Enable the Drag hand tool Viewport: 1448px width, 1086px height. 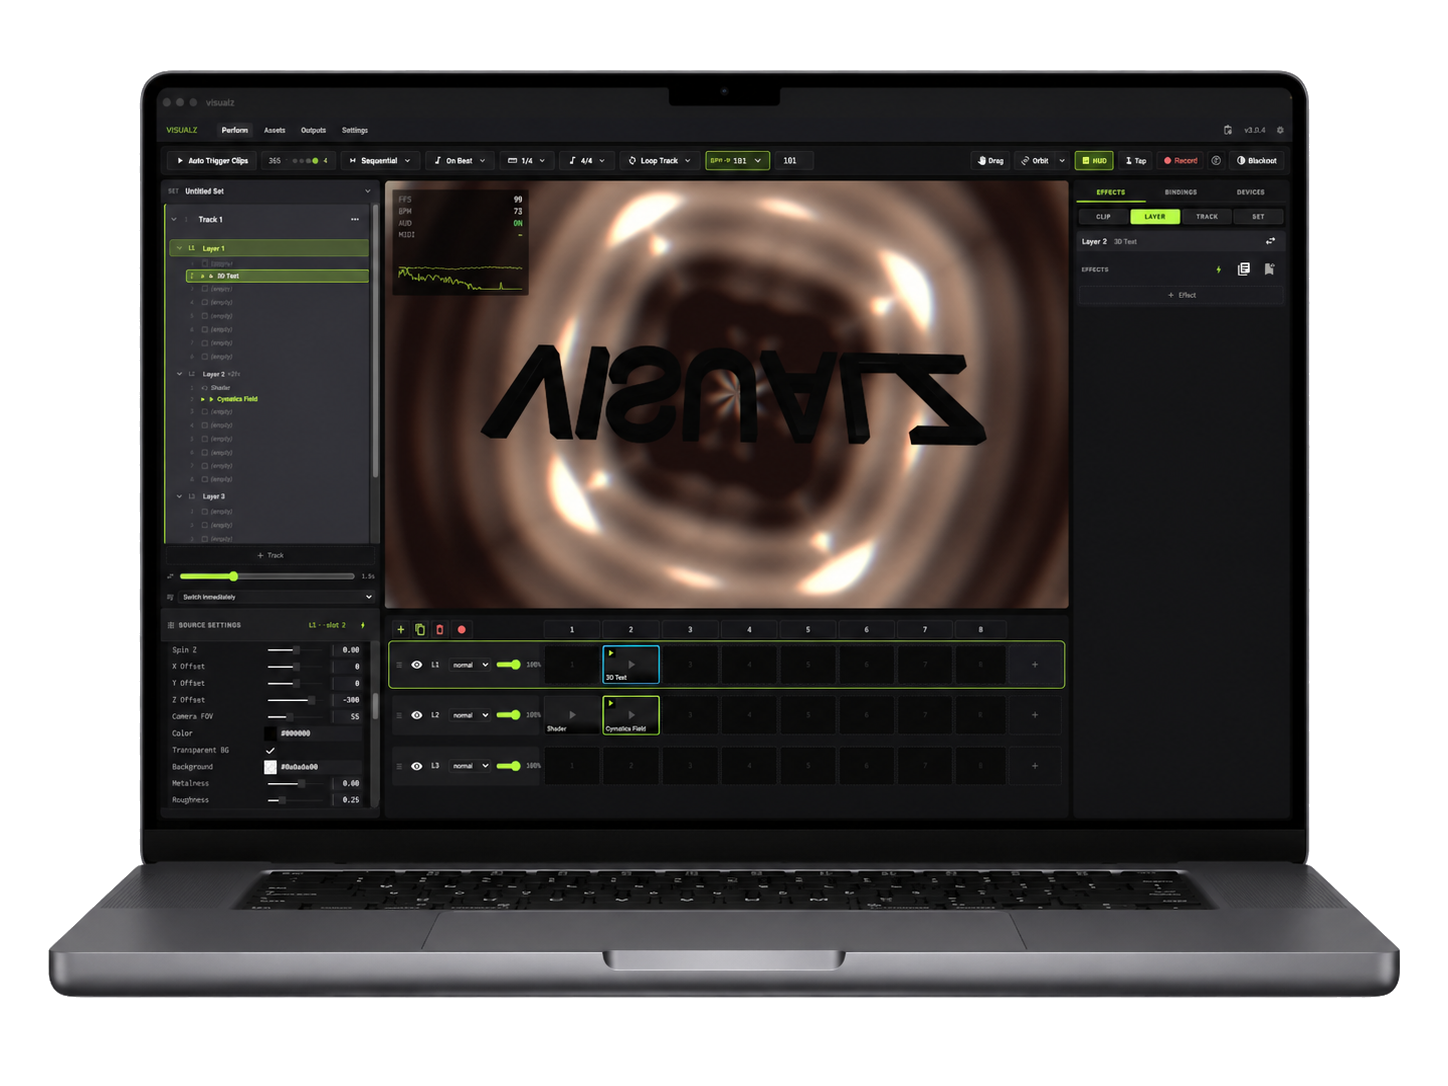[x=990, y=160]
